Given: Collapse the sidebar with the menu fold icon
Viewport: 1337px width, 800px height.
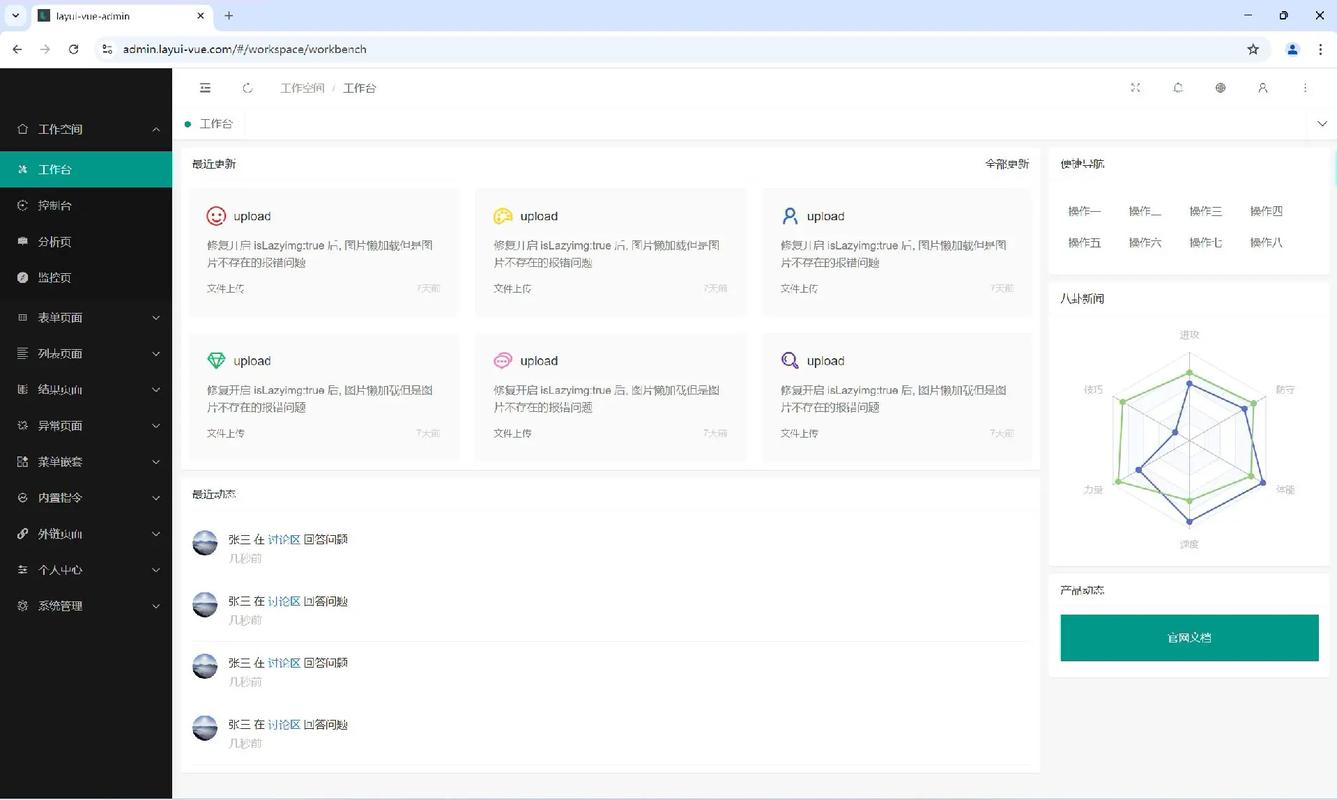Looking at the screenshot, I should (205, 88).
